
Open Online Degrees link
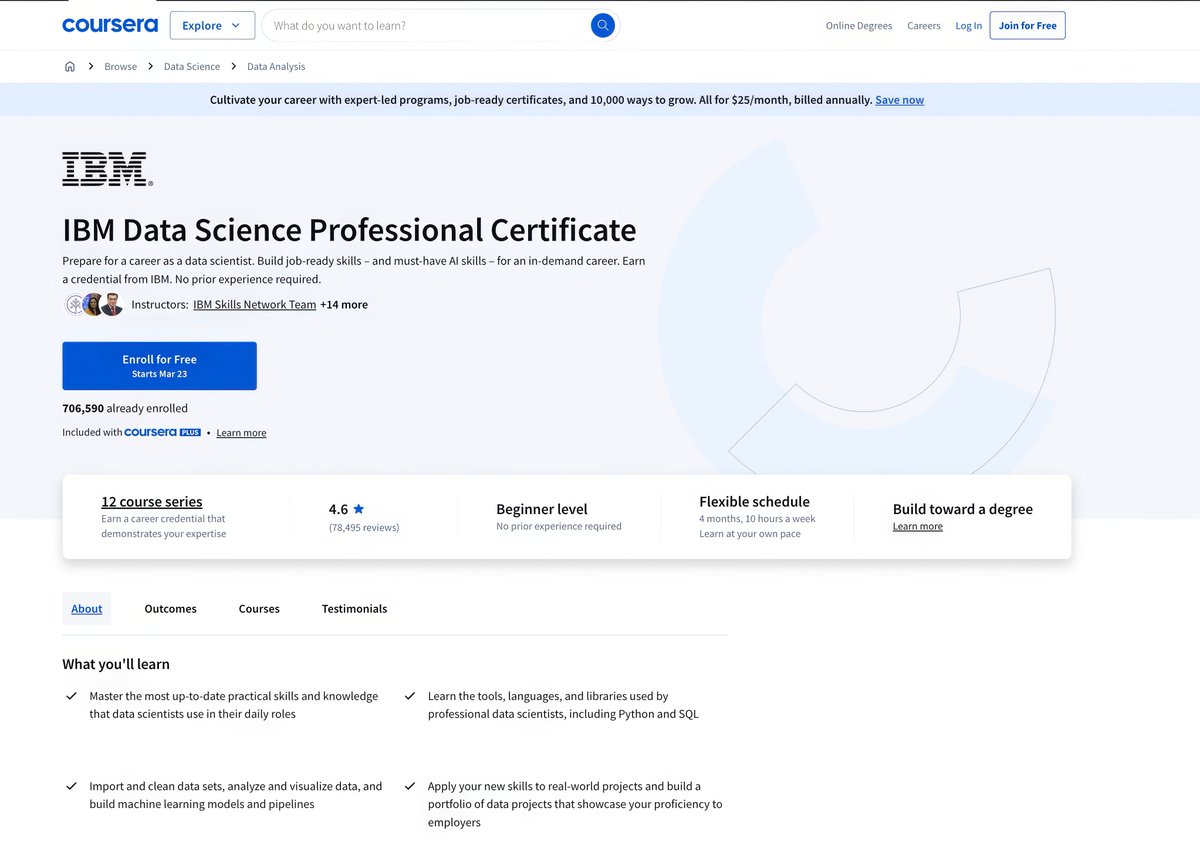(x=859, y=26)
